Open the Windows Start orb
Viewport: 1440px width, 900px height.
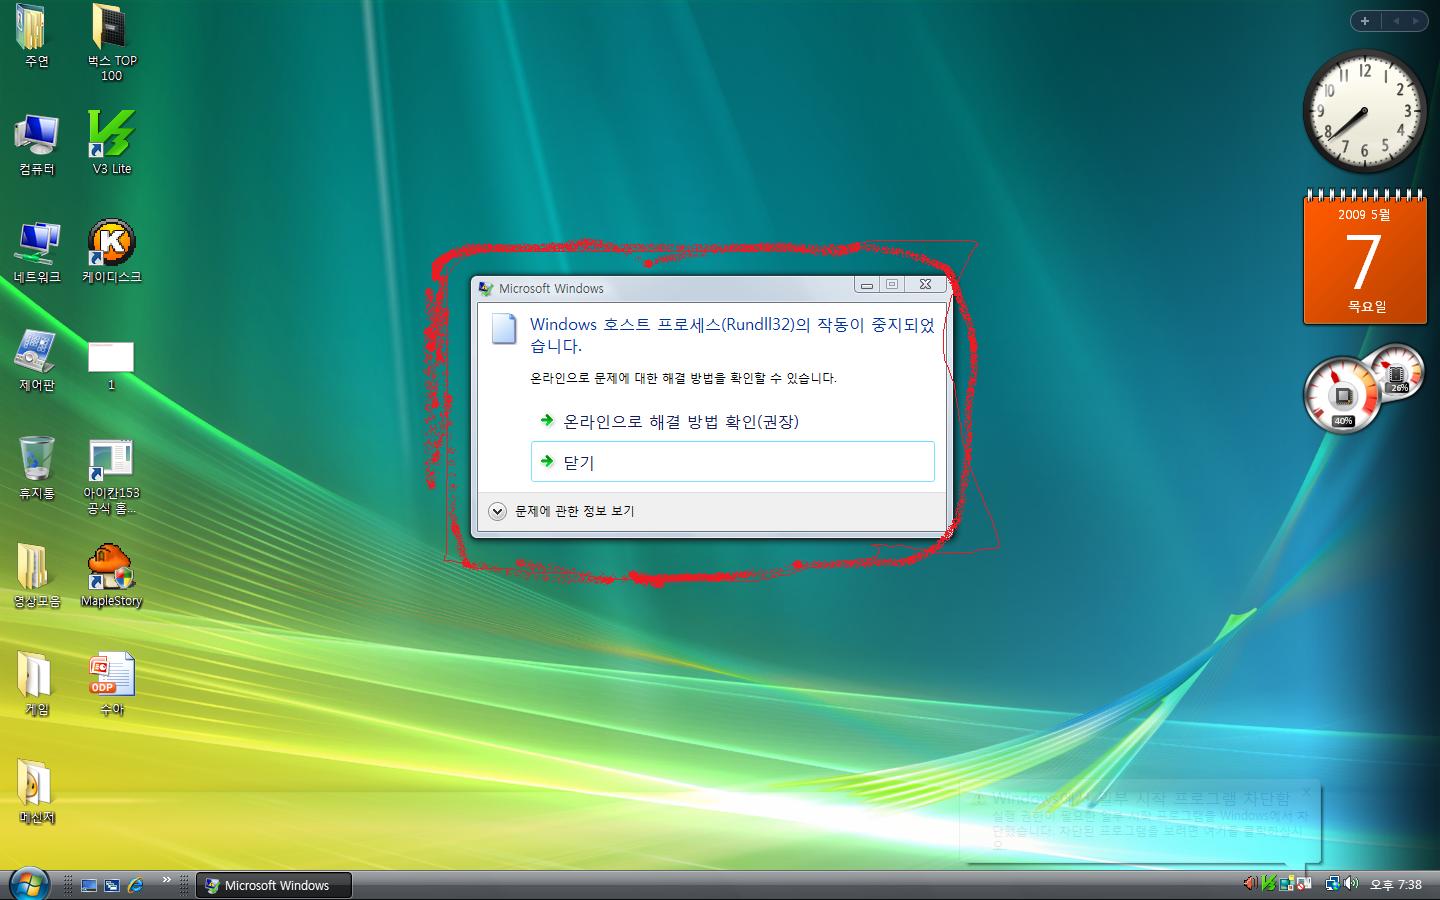click(x=29, y=884)
